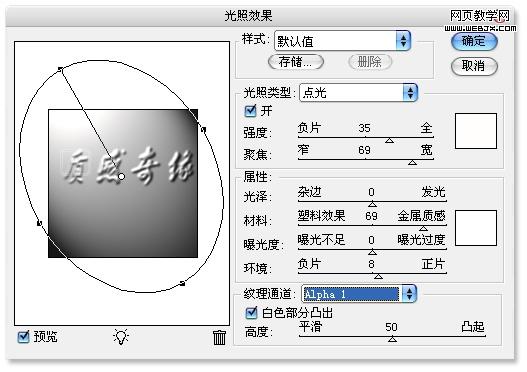The height and width of the screenshot is (372, 527).
Task: Click the 确定 OK button
Action: click(x=474, y=41)
